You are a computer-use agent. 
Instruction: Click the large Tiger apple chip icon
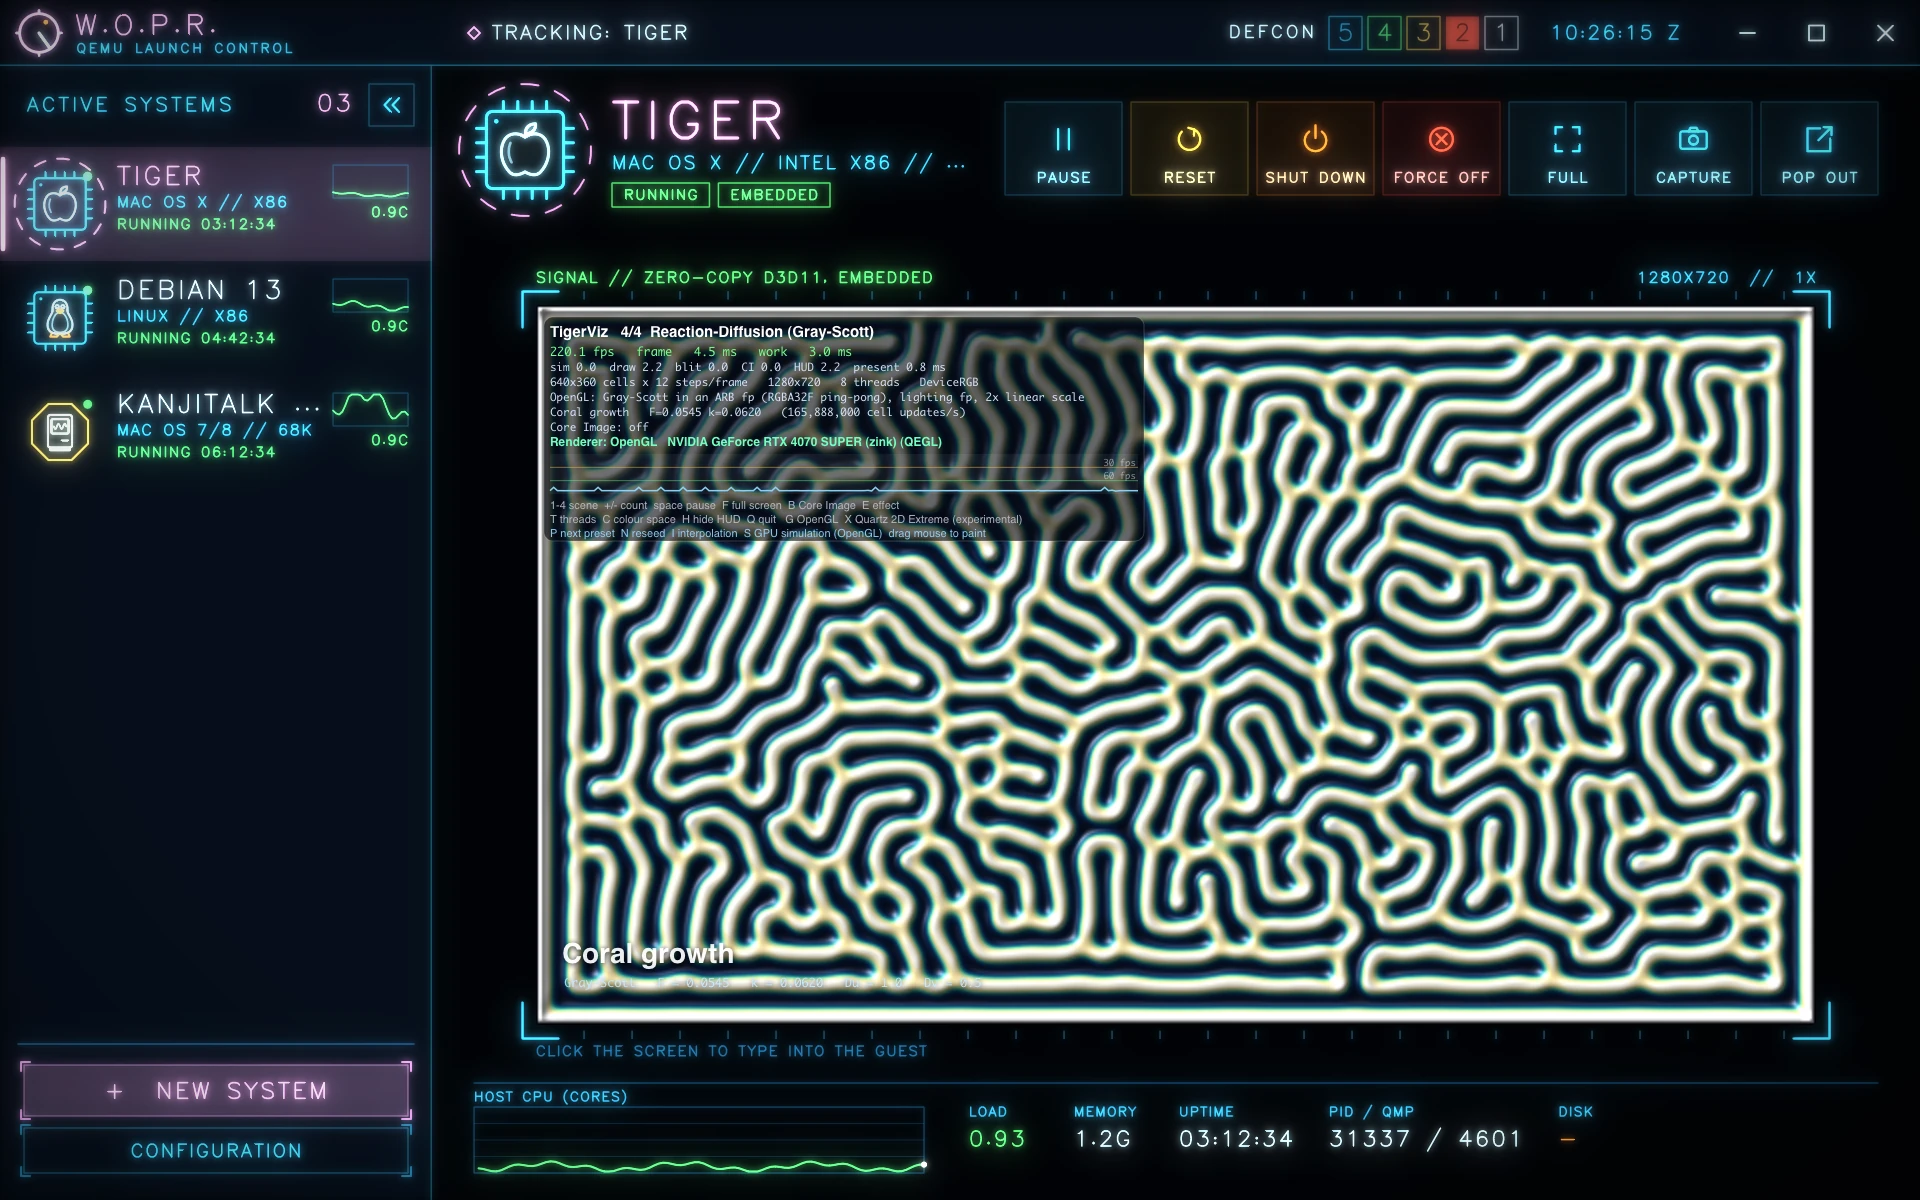(525, 151)
